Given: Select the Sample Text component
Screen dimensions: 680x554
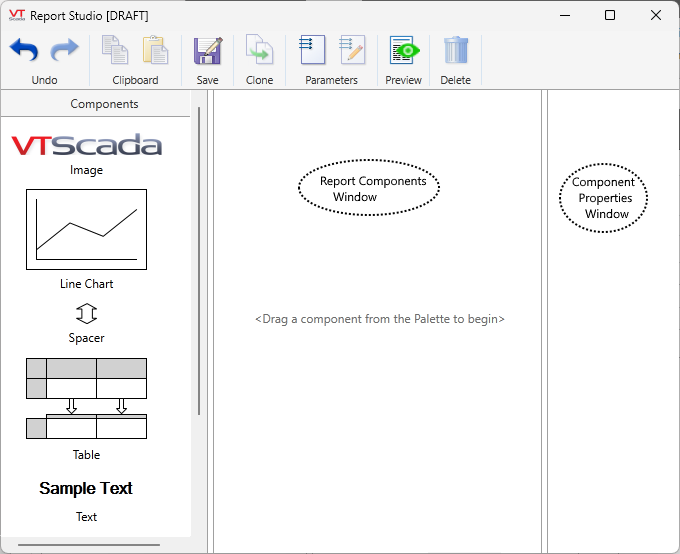Looking at the screenshot, I should click(x=86, y=488).
